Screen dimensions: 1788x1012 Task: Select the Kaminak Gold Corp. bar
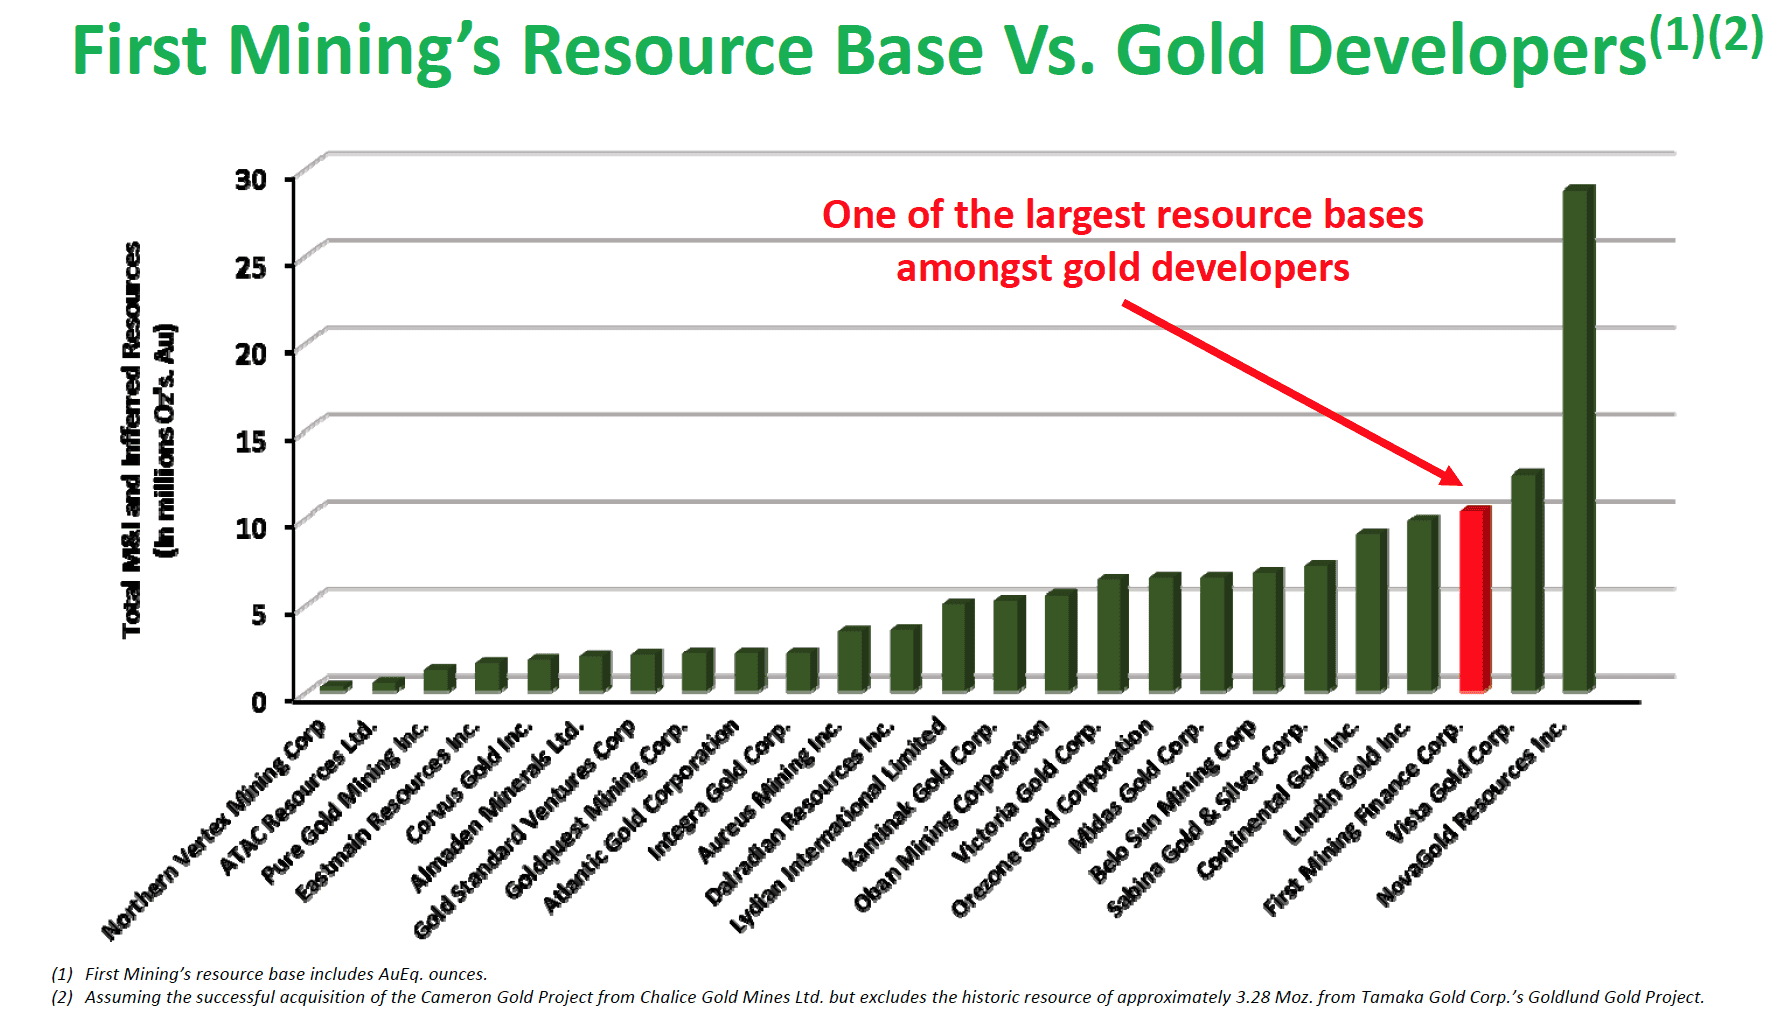click(x=1010, y=644)
